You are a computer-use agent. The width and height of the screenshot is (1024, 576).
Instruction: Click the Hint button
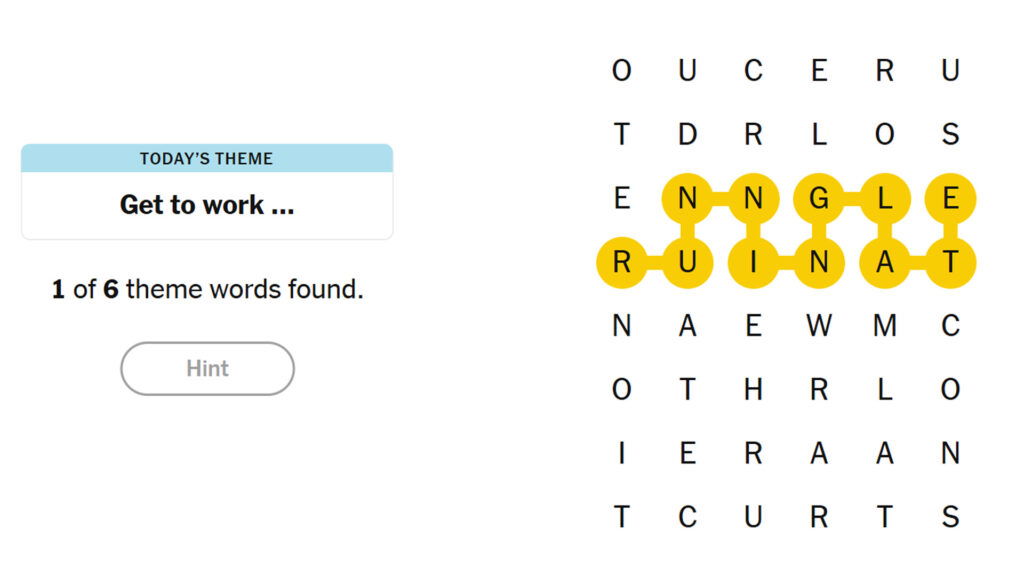point(207,368)
